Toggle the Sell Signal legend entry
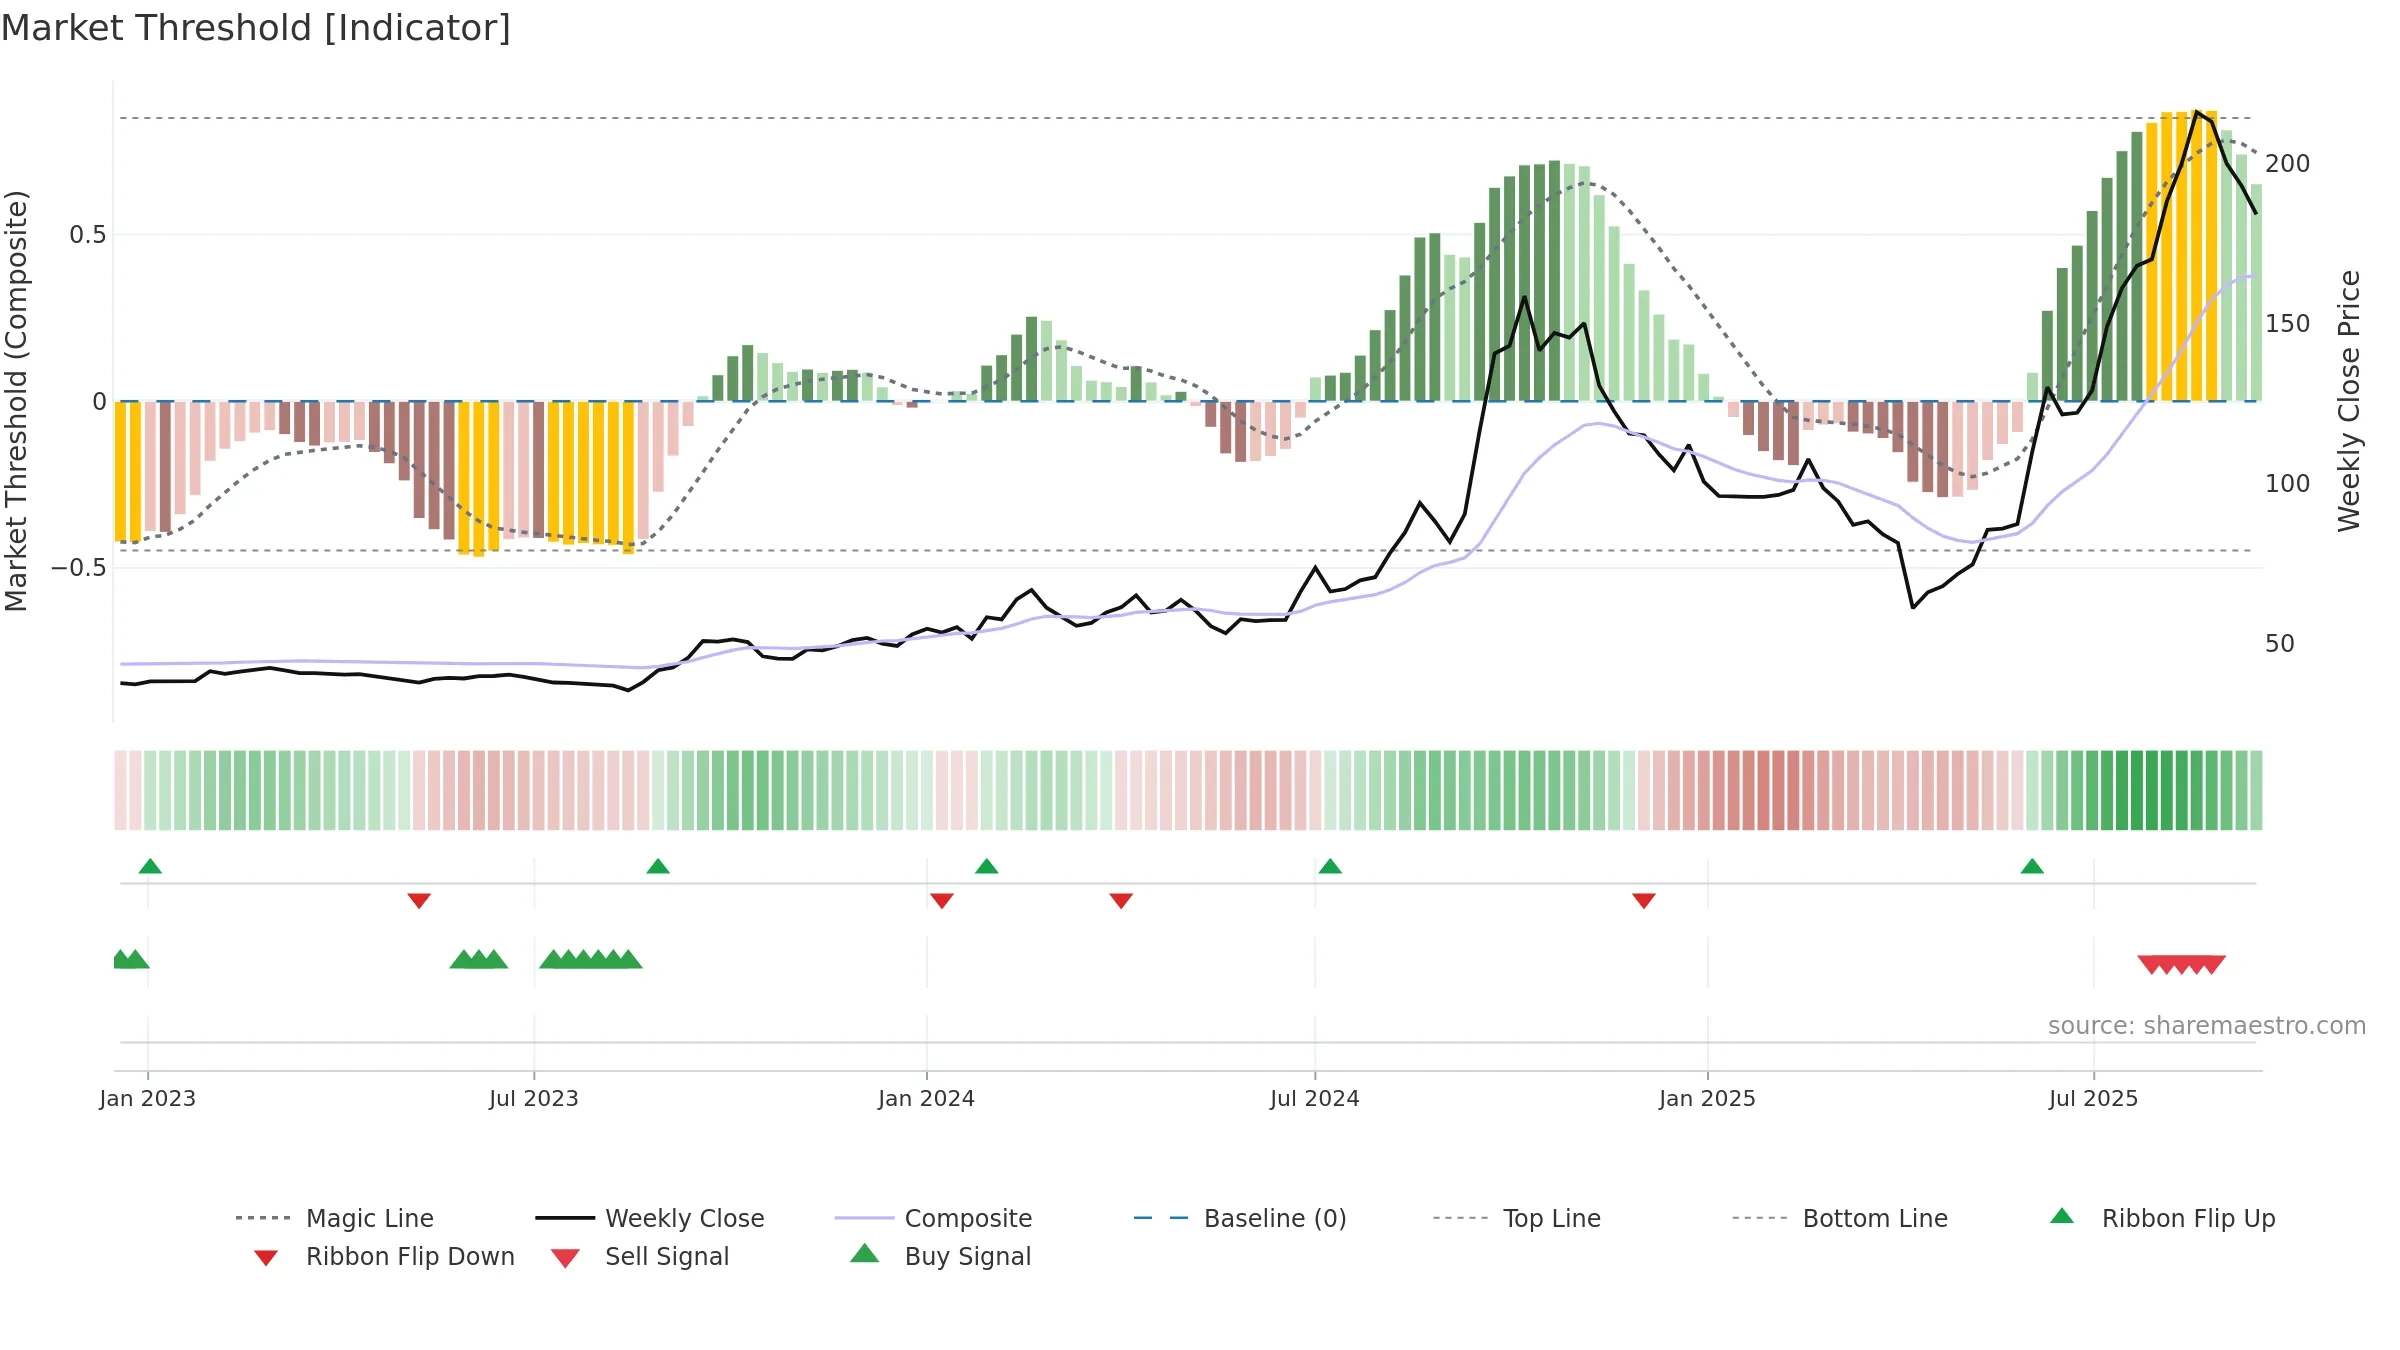Screen dimensions: 2400x1350 (640, 1256)
